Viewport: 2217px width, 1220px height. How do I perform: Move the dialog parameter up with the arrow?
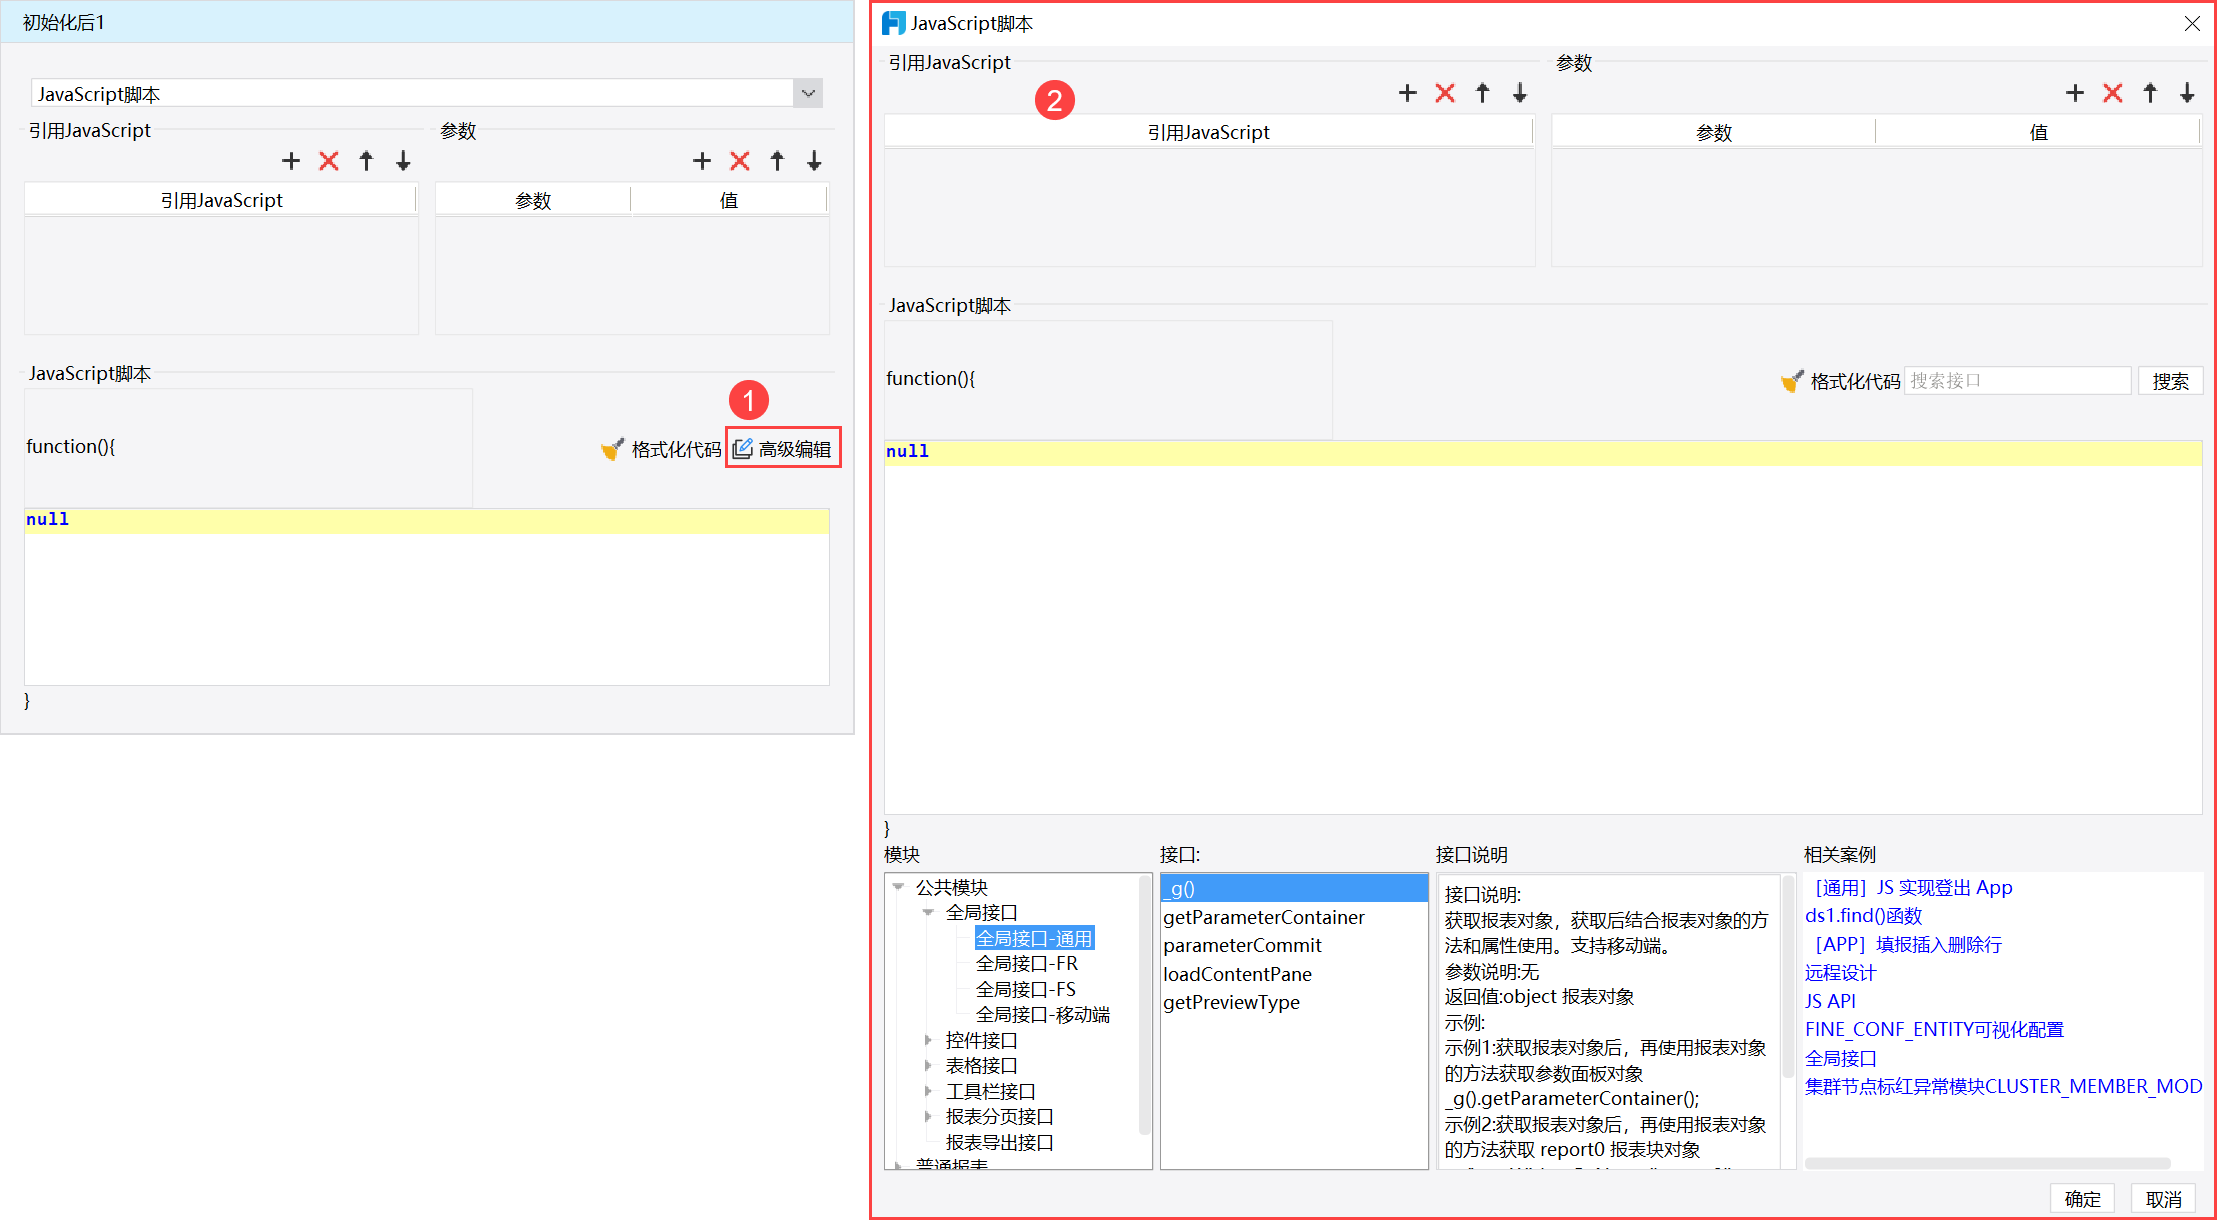click(2149, 93)
